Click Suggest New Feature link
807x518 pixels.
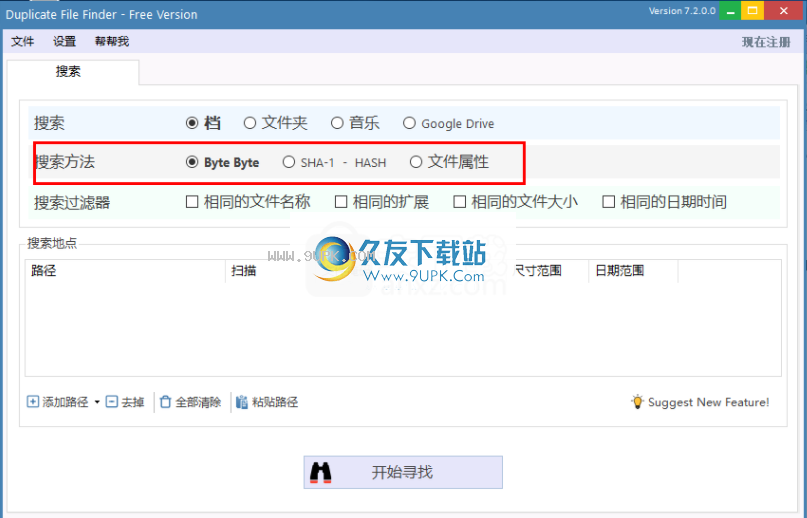708,402
